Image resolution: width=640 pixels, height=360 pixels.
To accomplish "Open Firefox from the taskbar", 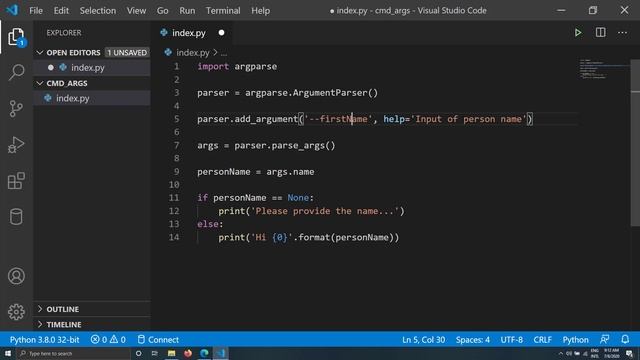I will (x=188, y=353).
